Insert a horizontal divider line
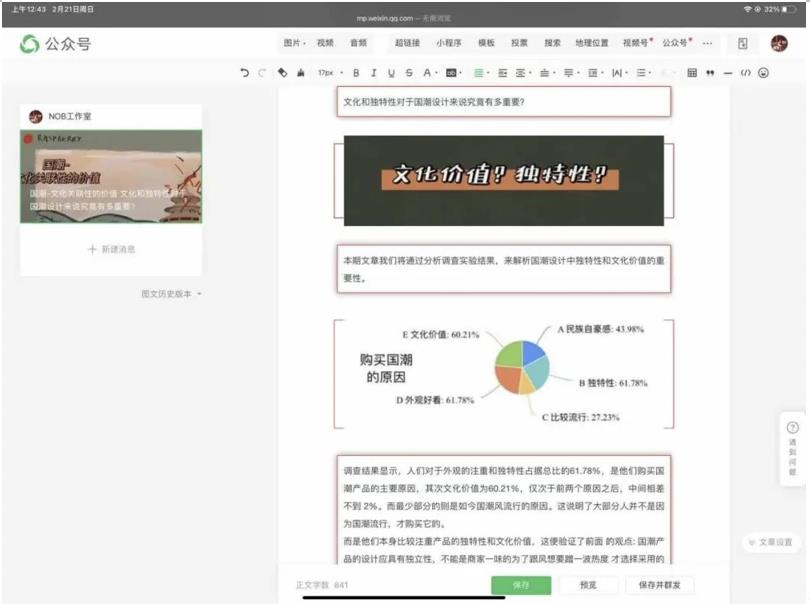The width and height of the screenshot is (810, 604). tap(728, 73)
